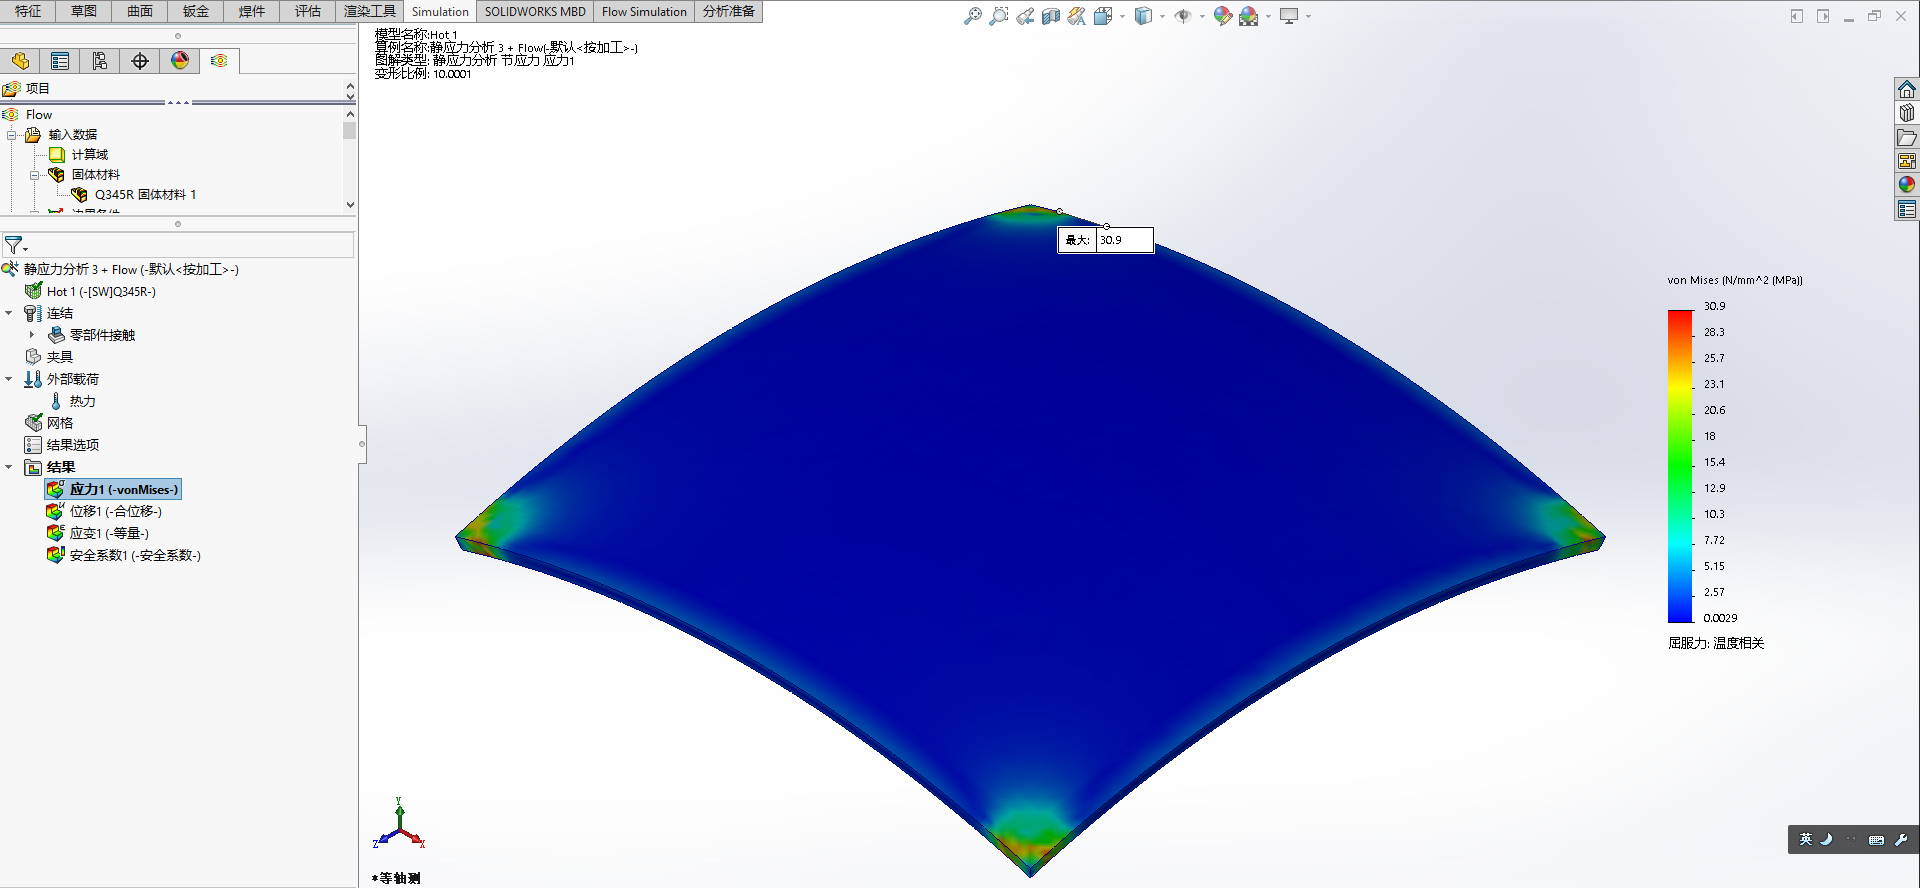Image resolution: width=1920 pixels, height=888 pixels.
Task: Collapse the 连结 node
Action: [9, 313]
